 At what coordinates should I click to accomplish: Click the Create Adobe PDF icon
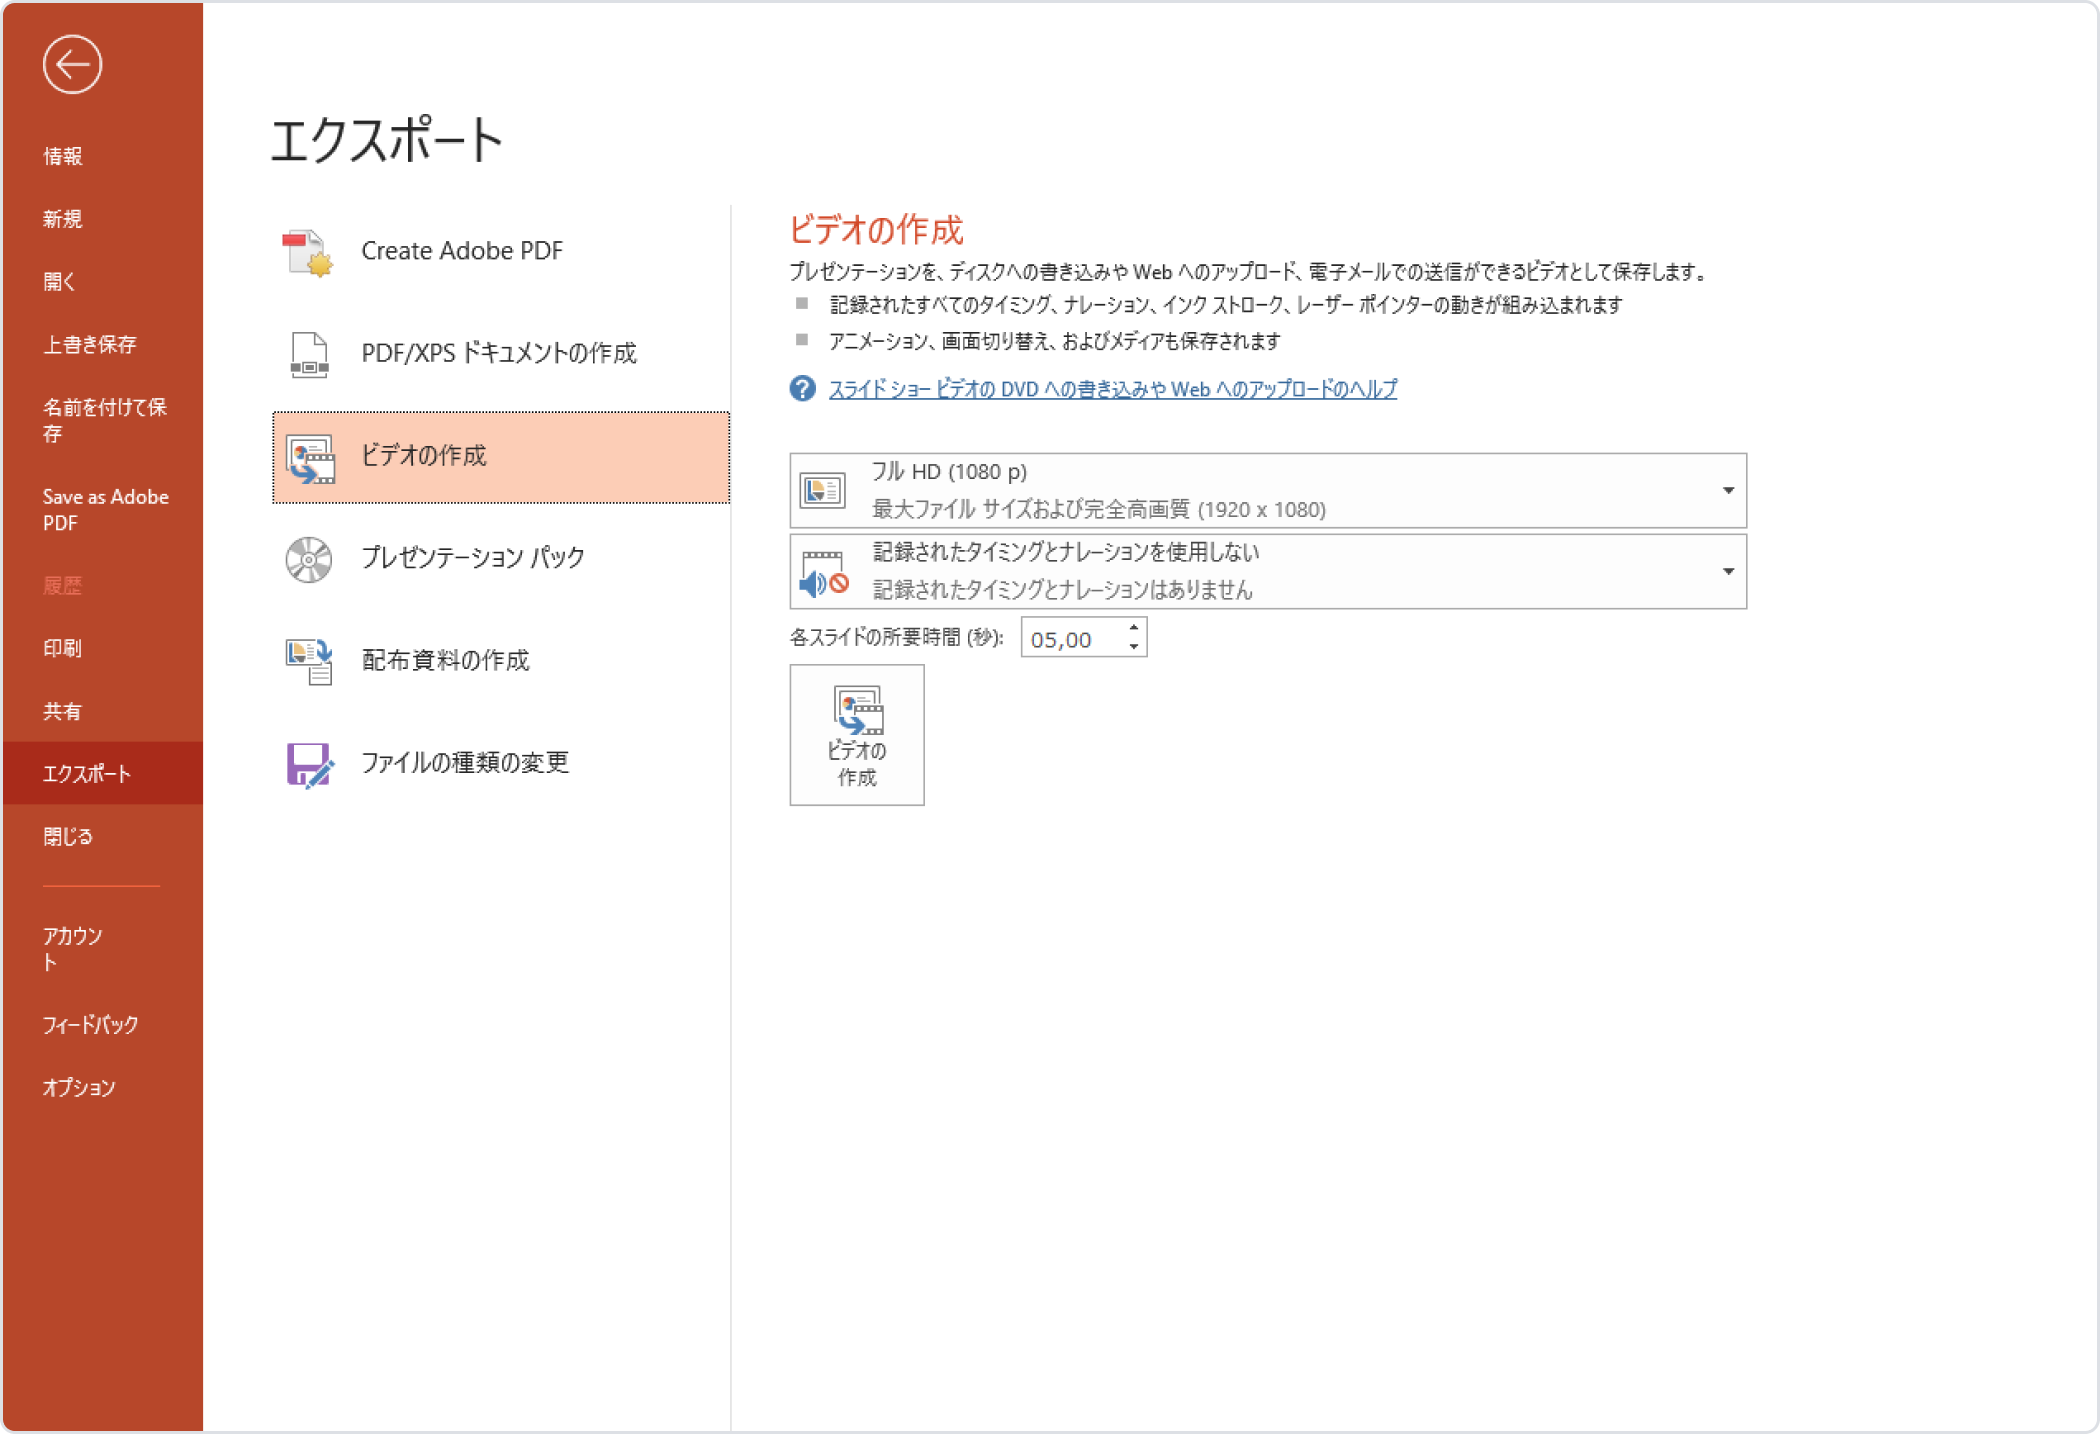(308, 252)
